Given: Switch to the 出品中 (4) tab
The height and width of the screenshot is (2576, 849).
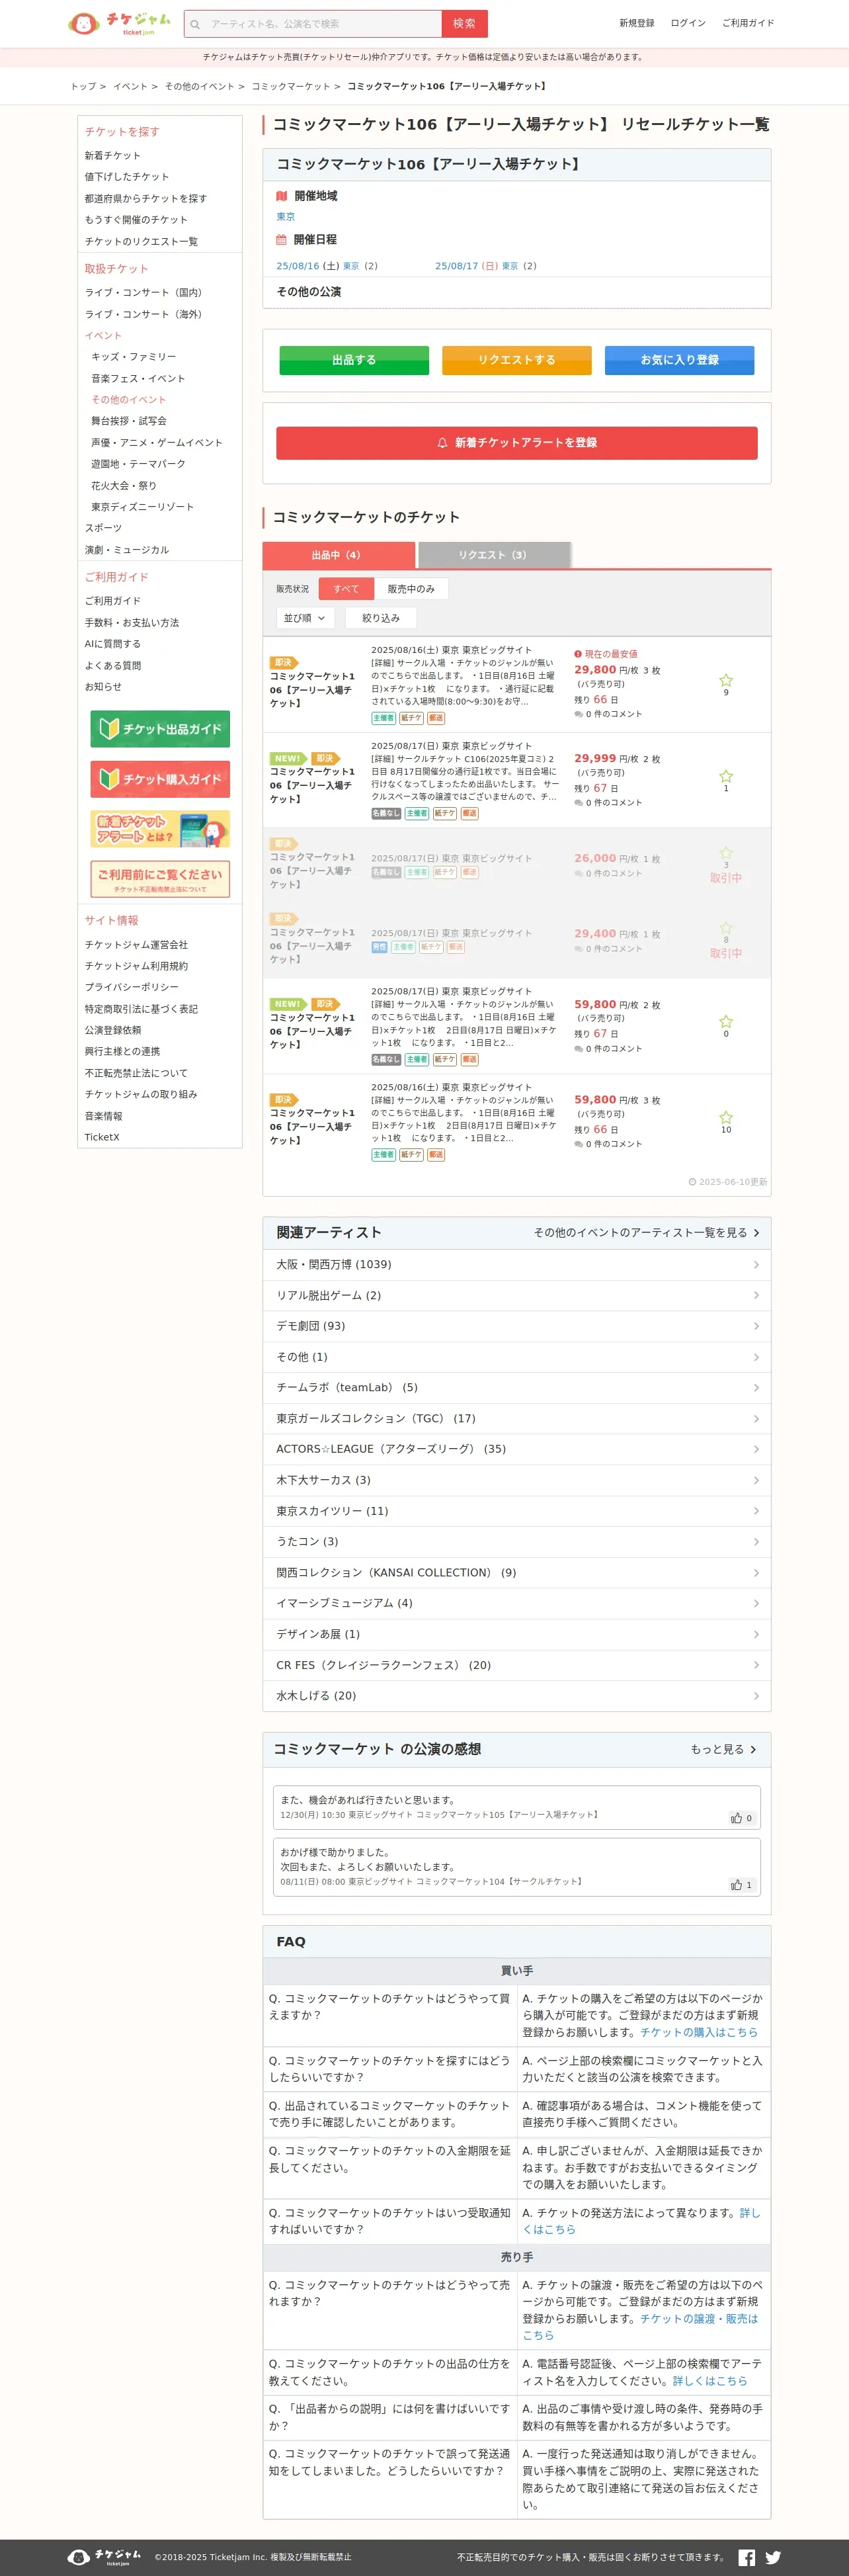Looking at the screenshot, I should 338,555.
